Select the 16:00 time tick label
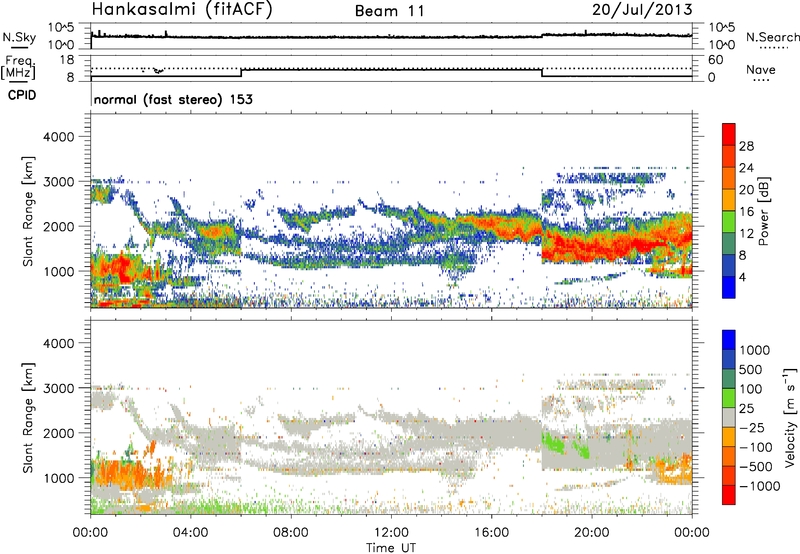This screenshot has height=554, width=800. pyautogui.click(x=491, y=533)
